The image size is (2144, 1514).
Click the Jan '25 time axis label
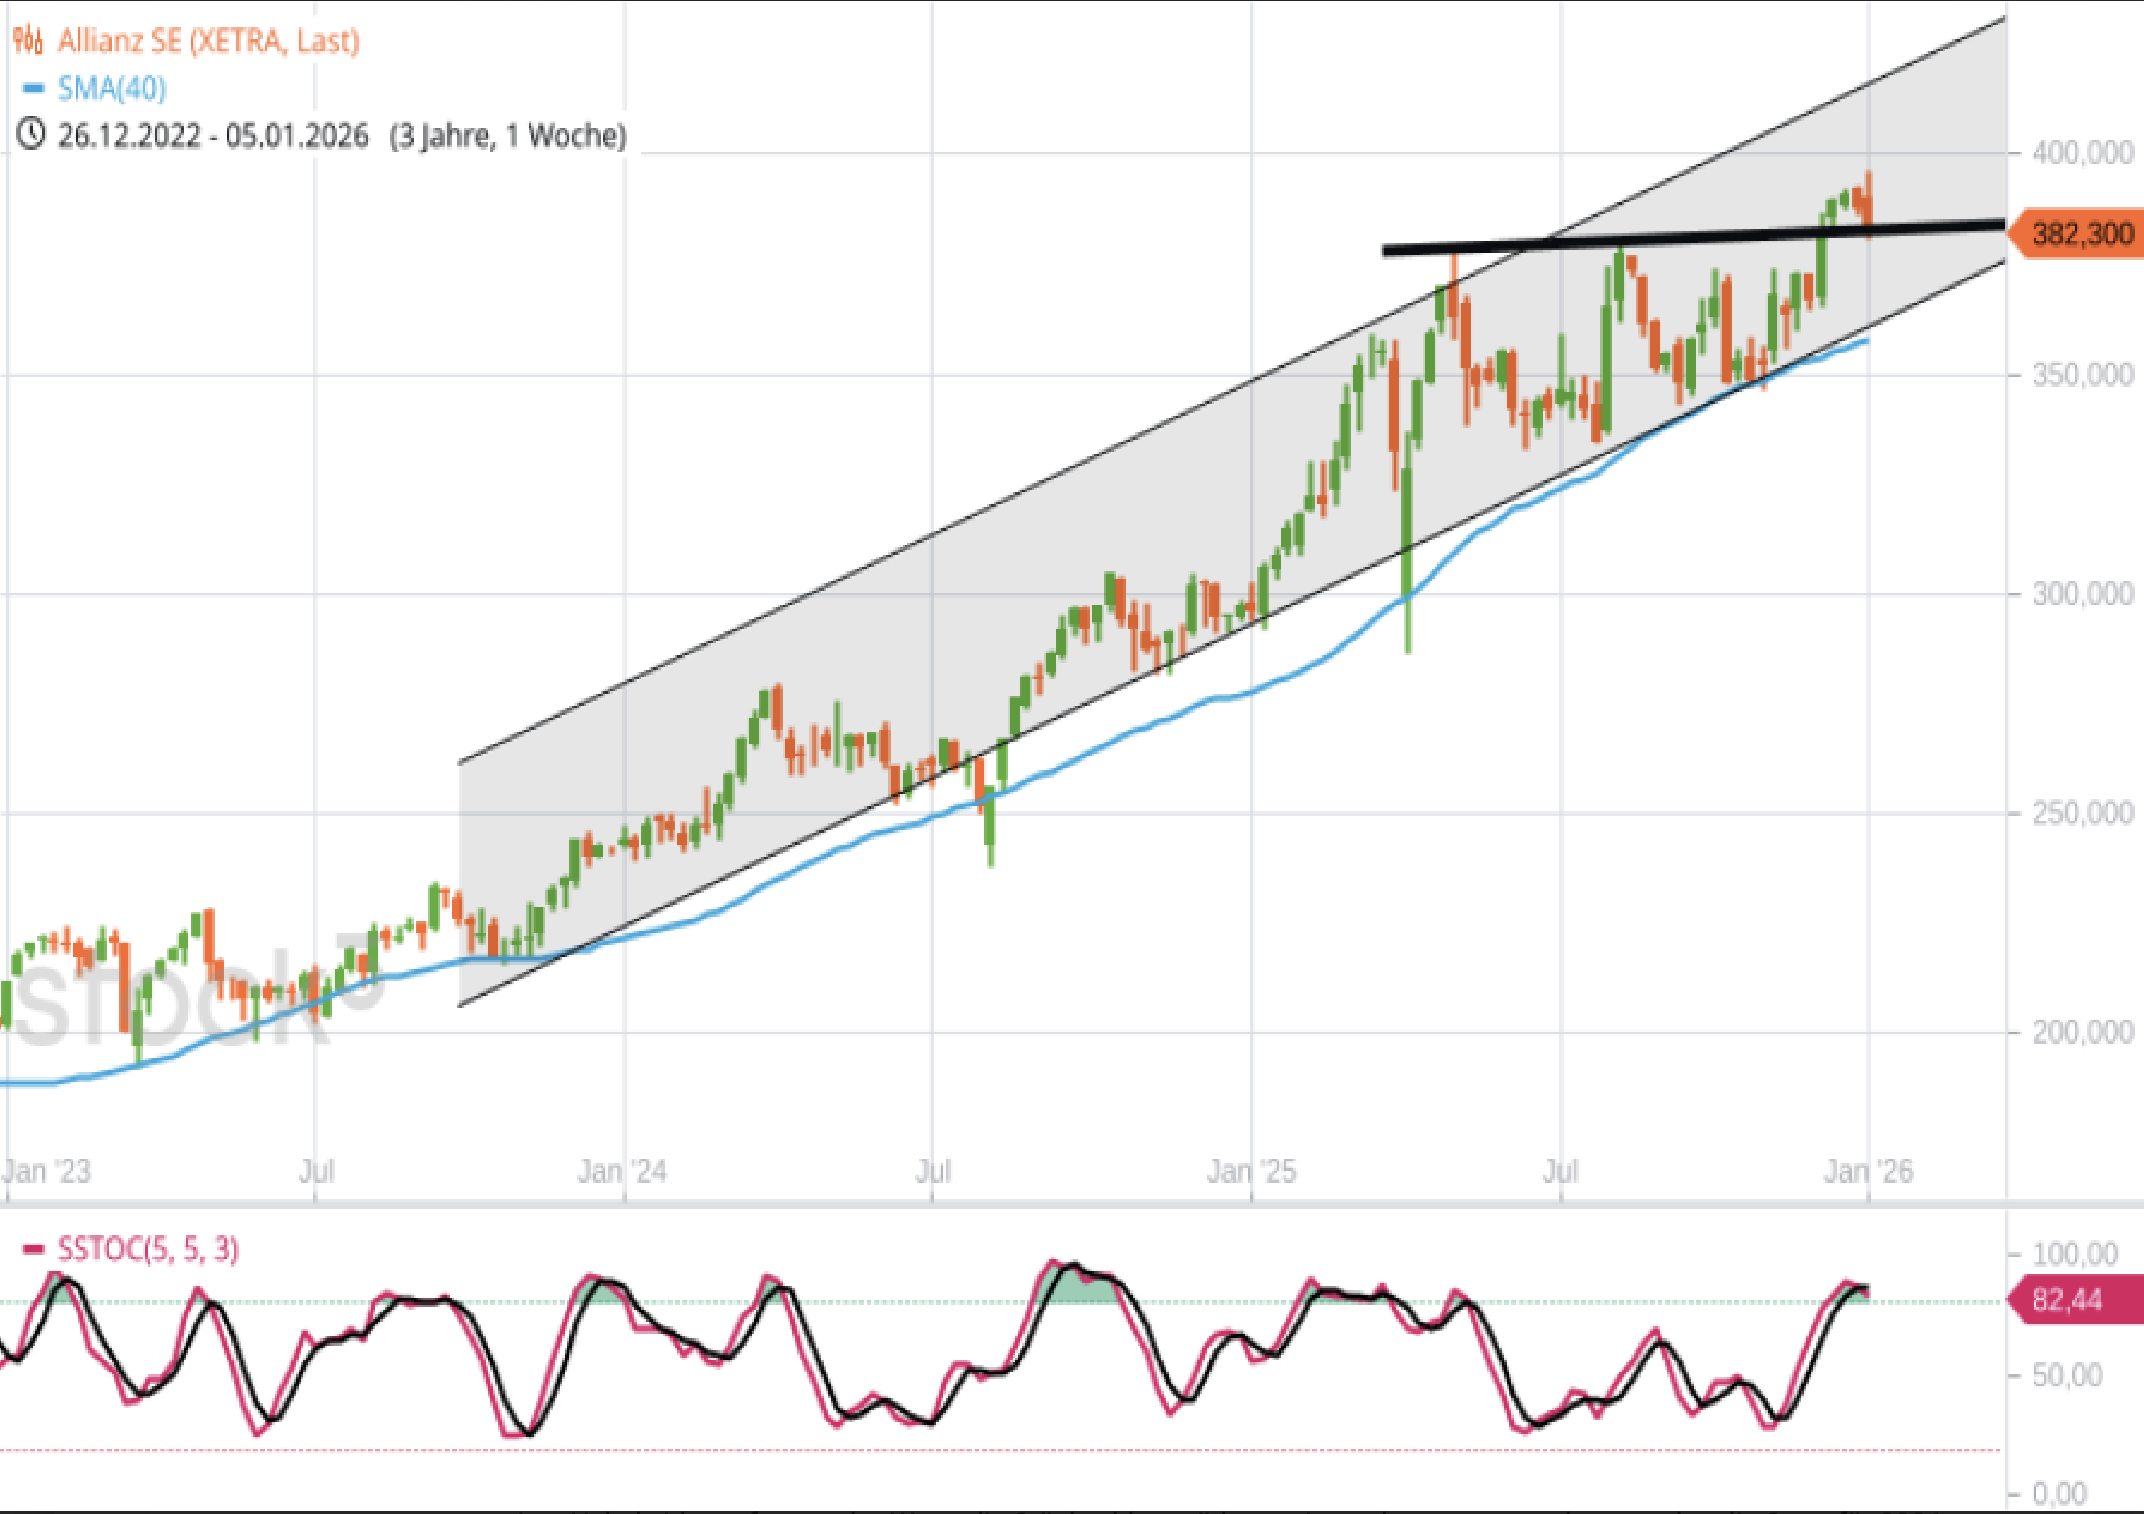click(1251, 1171)
